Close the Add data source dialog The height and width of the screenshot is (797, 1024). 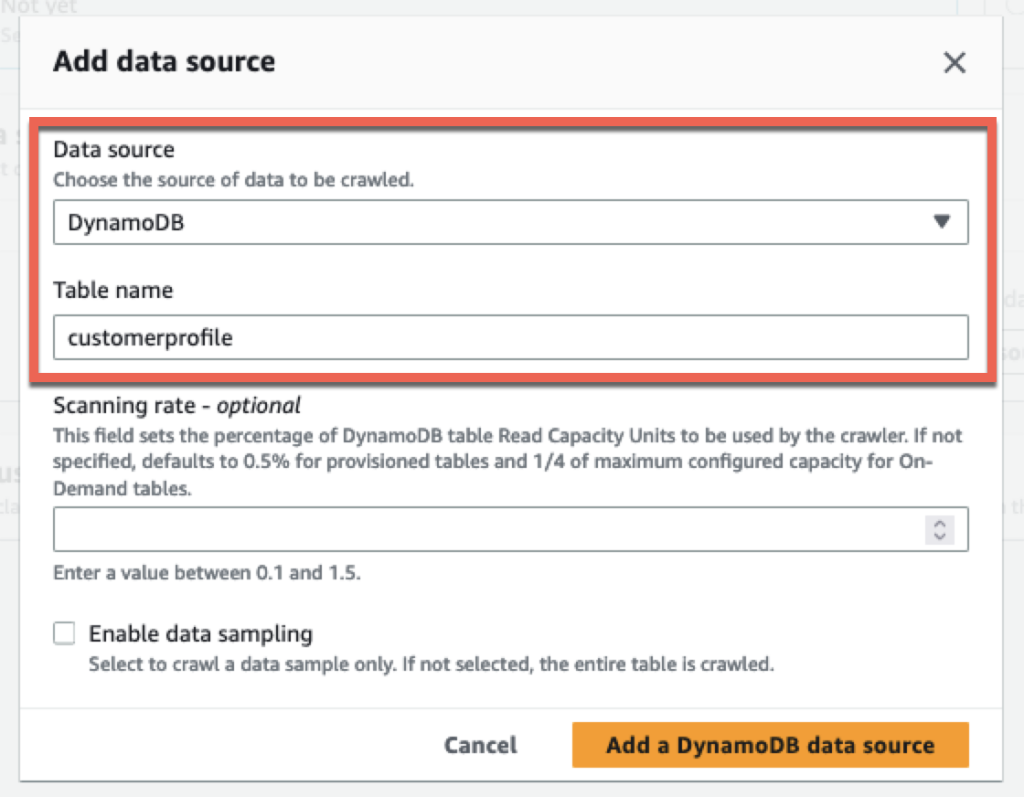point(955,63)
